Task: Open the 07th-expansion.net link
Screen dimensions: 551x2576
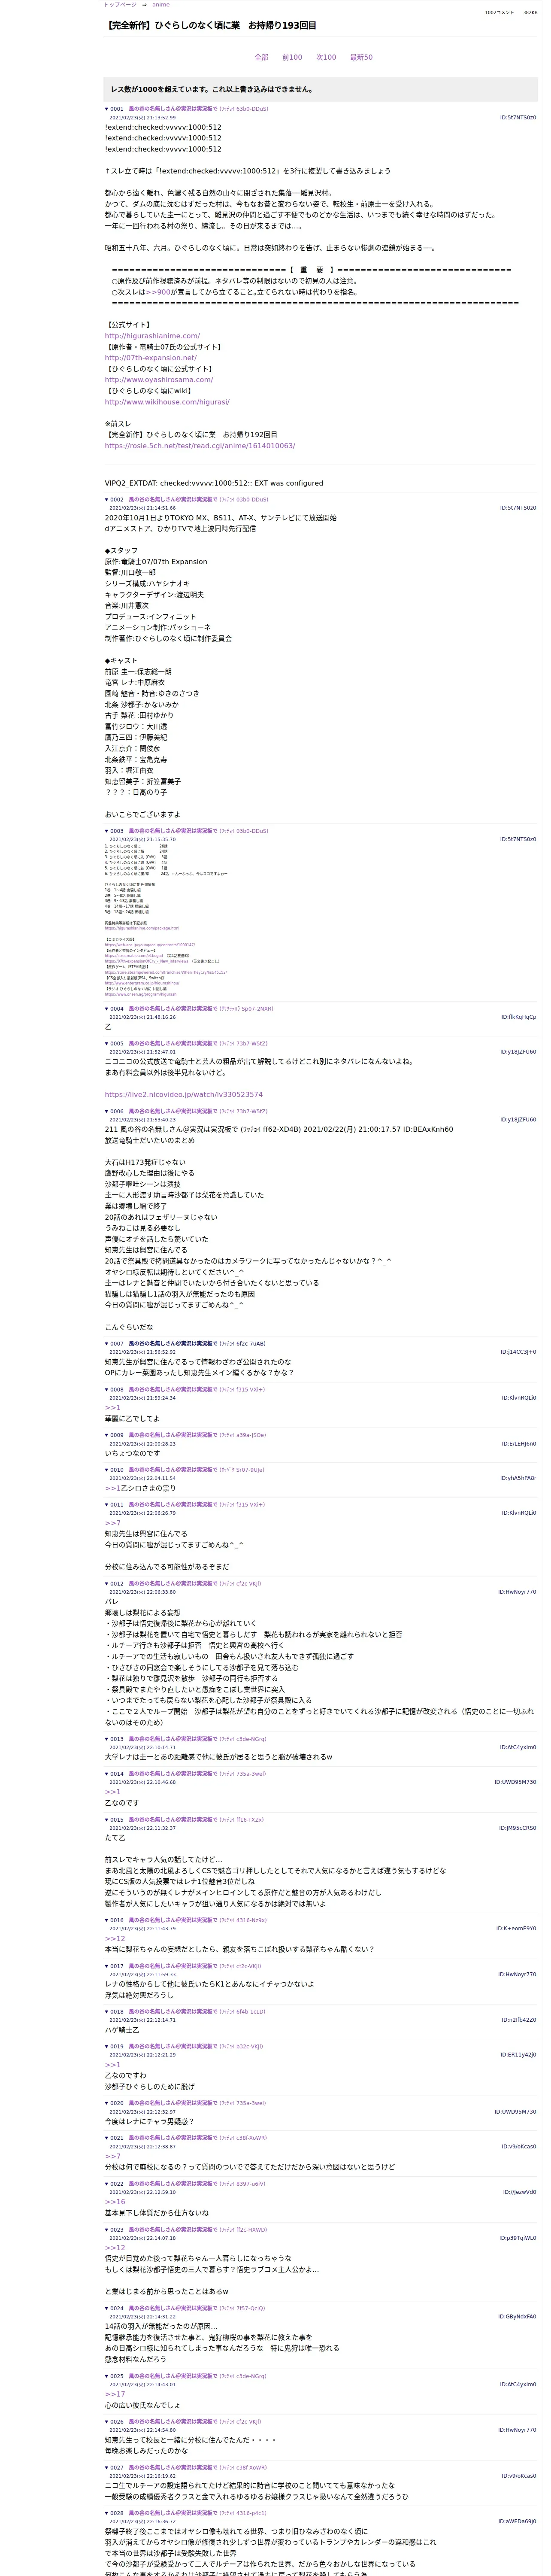Action: [x=151, y=357]
